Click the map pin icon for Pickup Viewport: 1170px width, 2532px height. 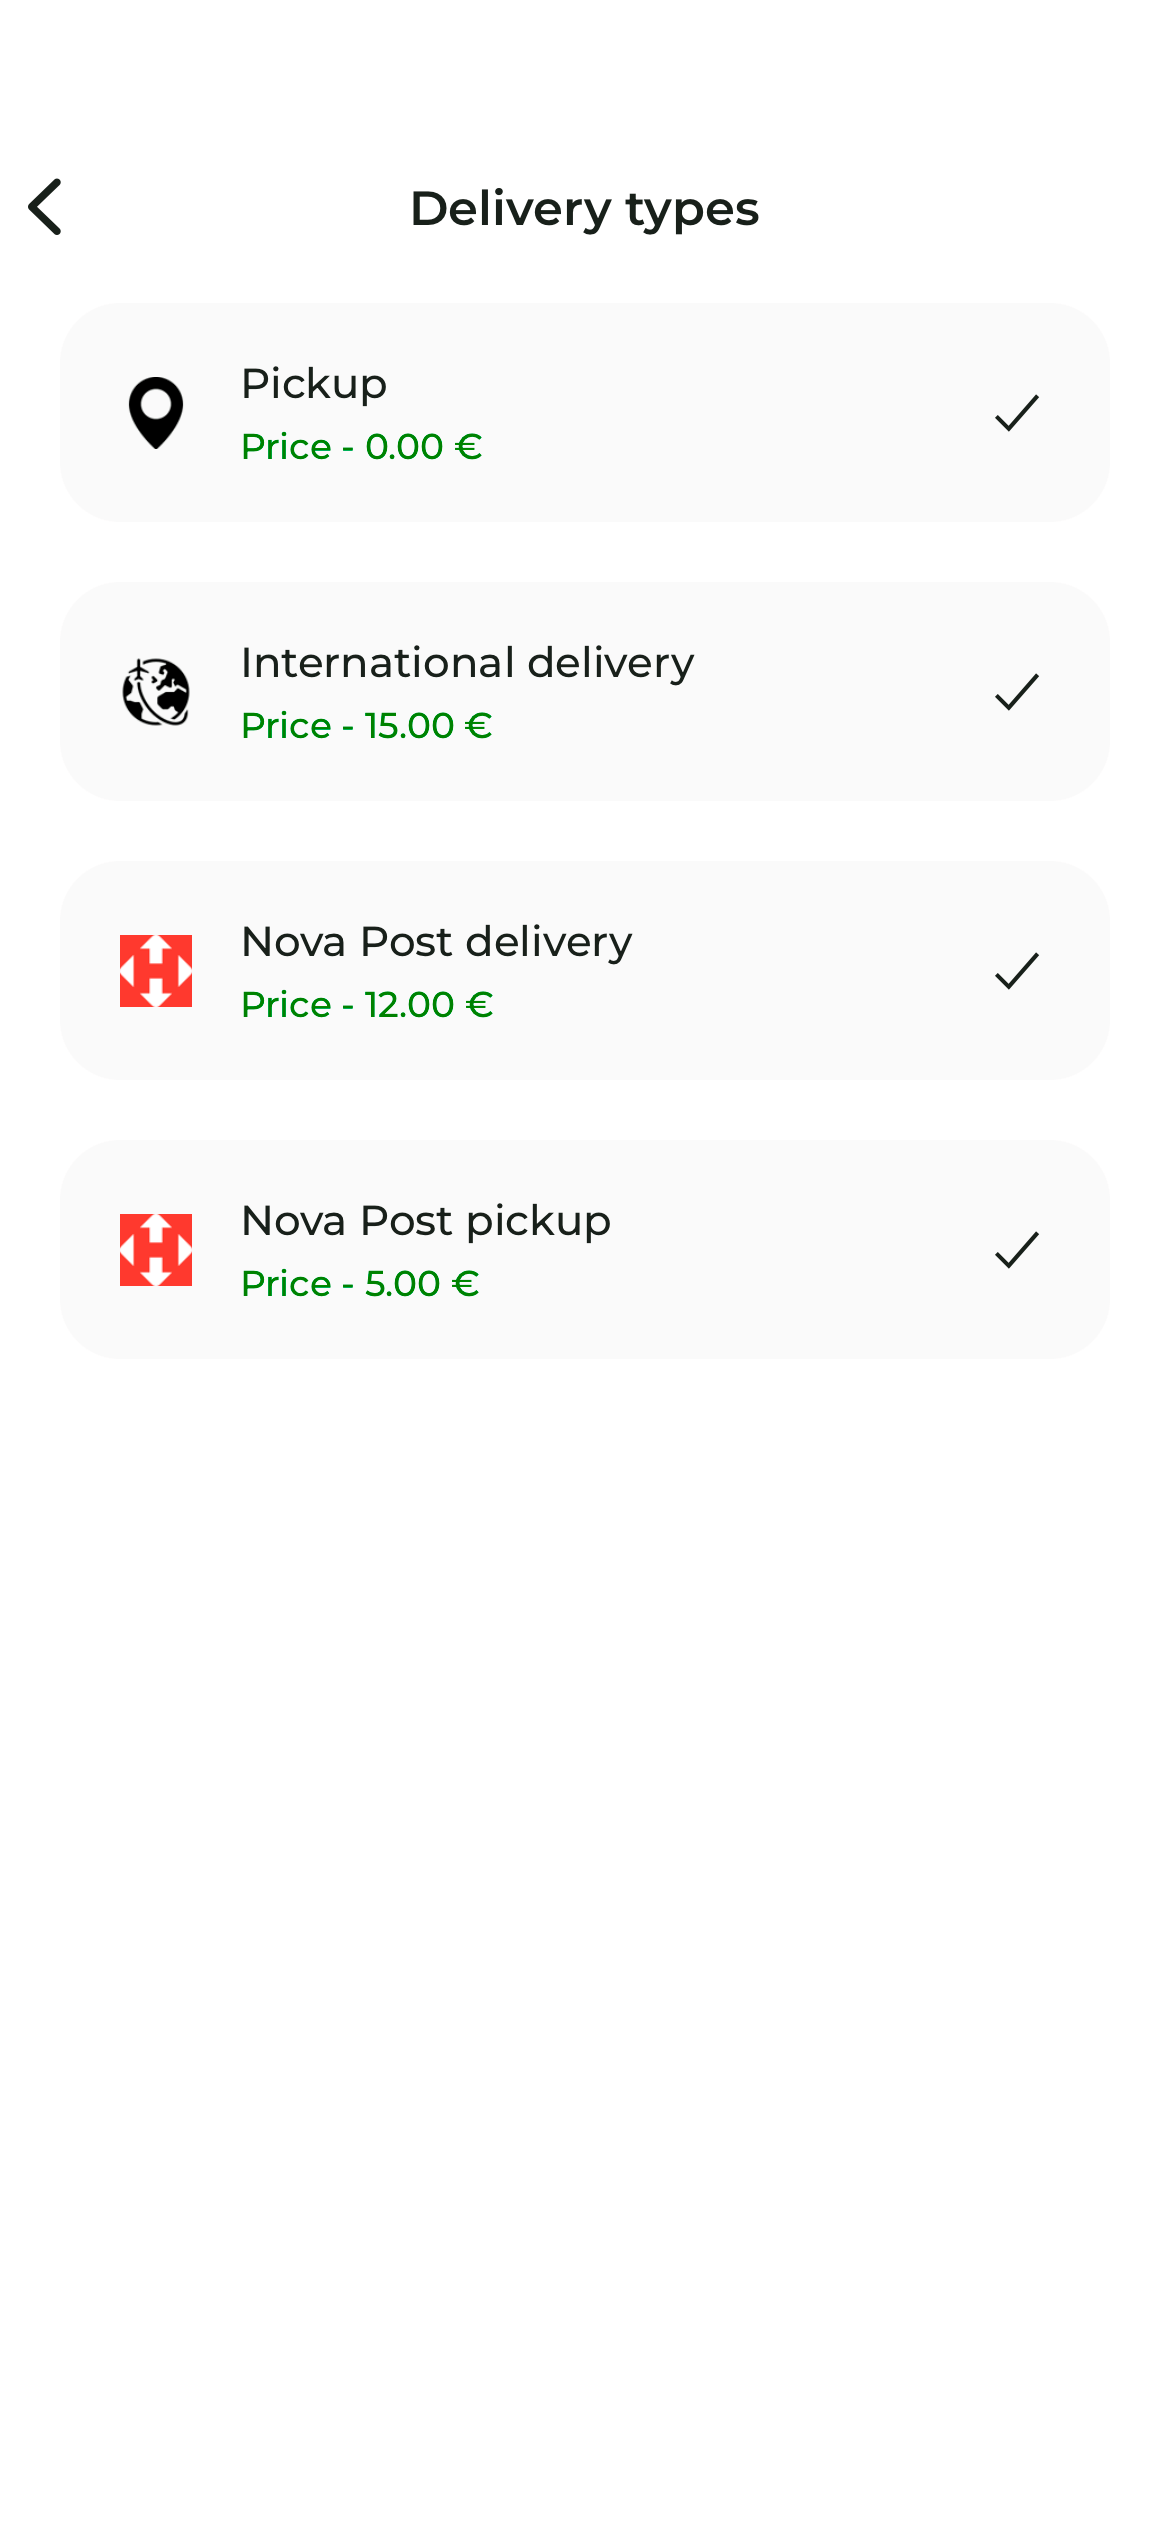(156, 412)
